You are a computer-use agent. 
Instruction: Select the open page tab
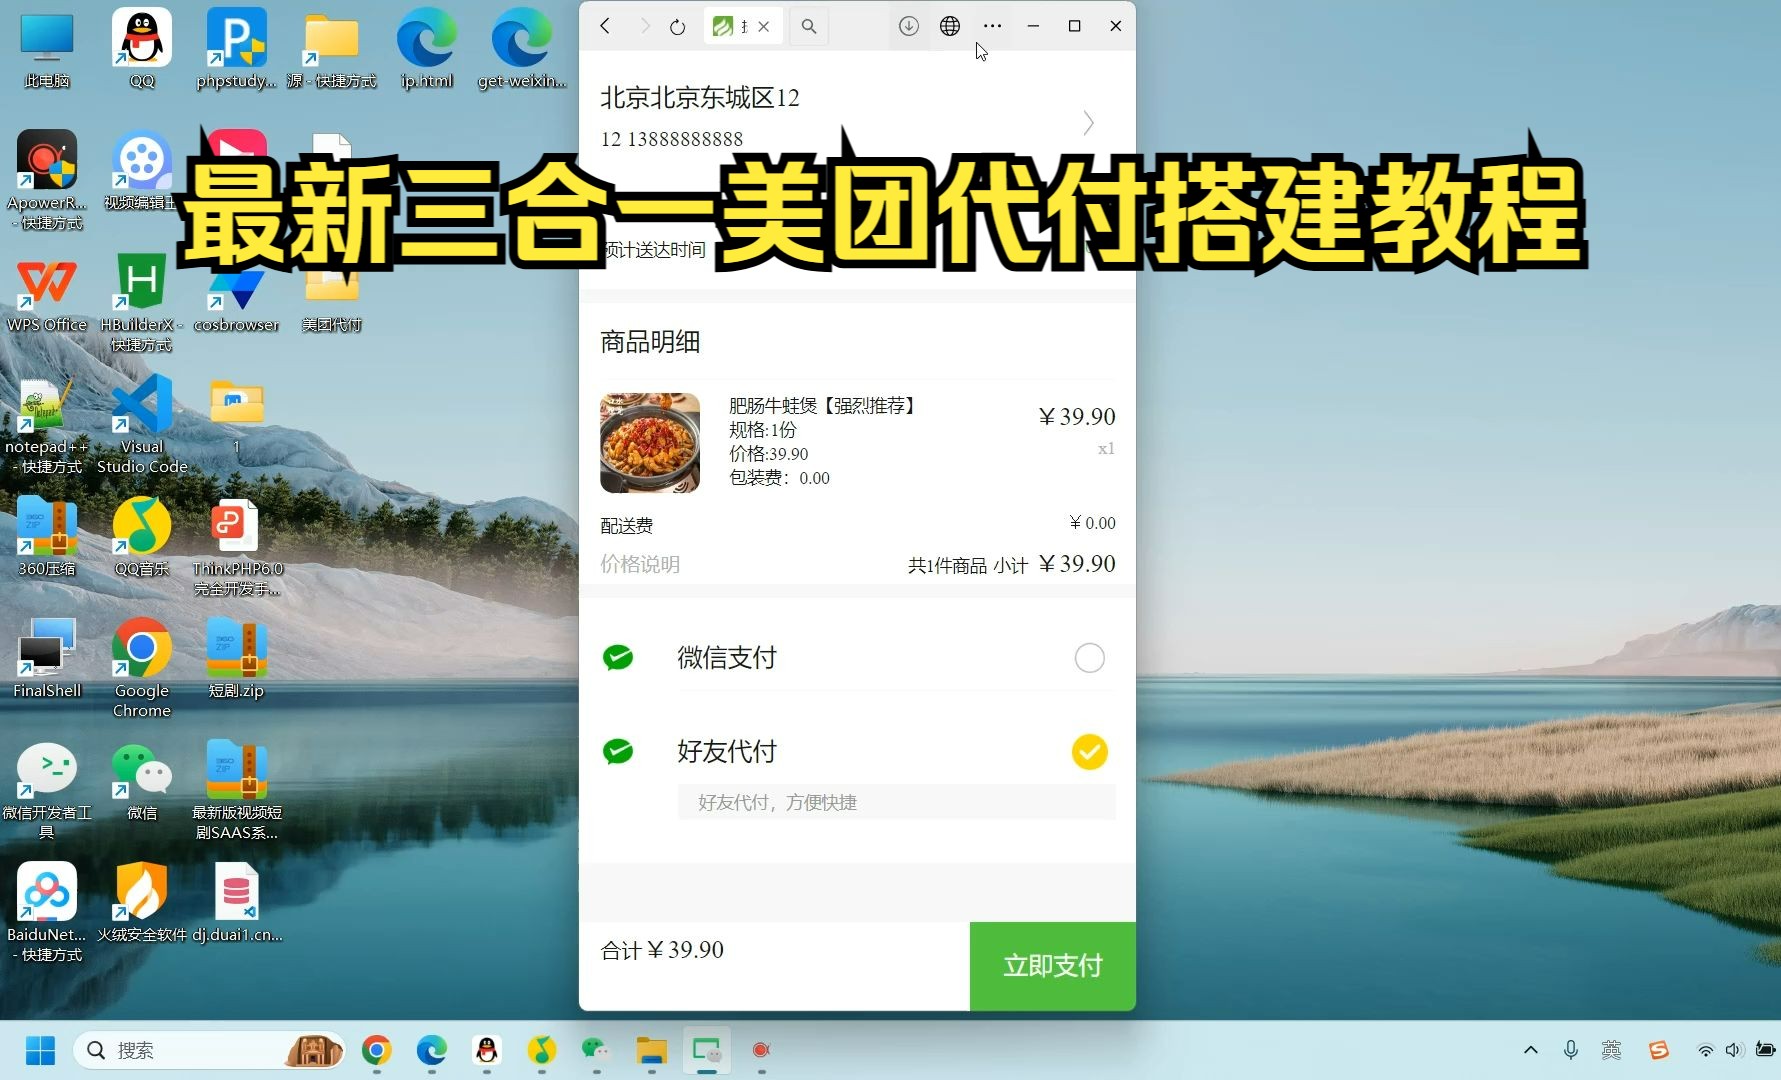742,27
